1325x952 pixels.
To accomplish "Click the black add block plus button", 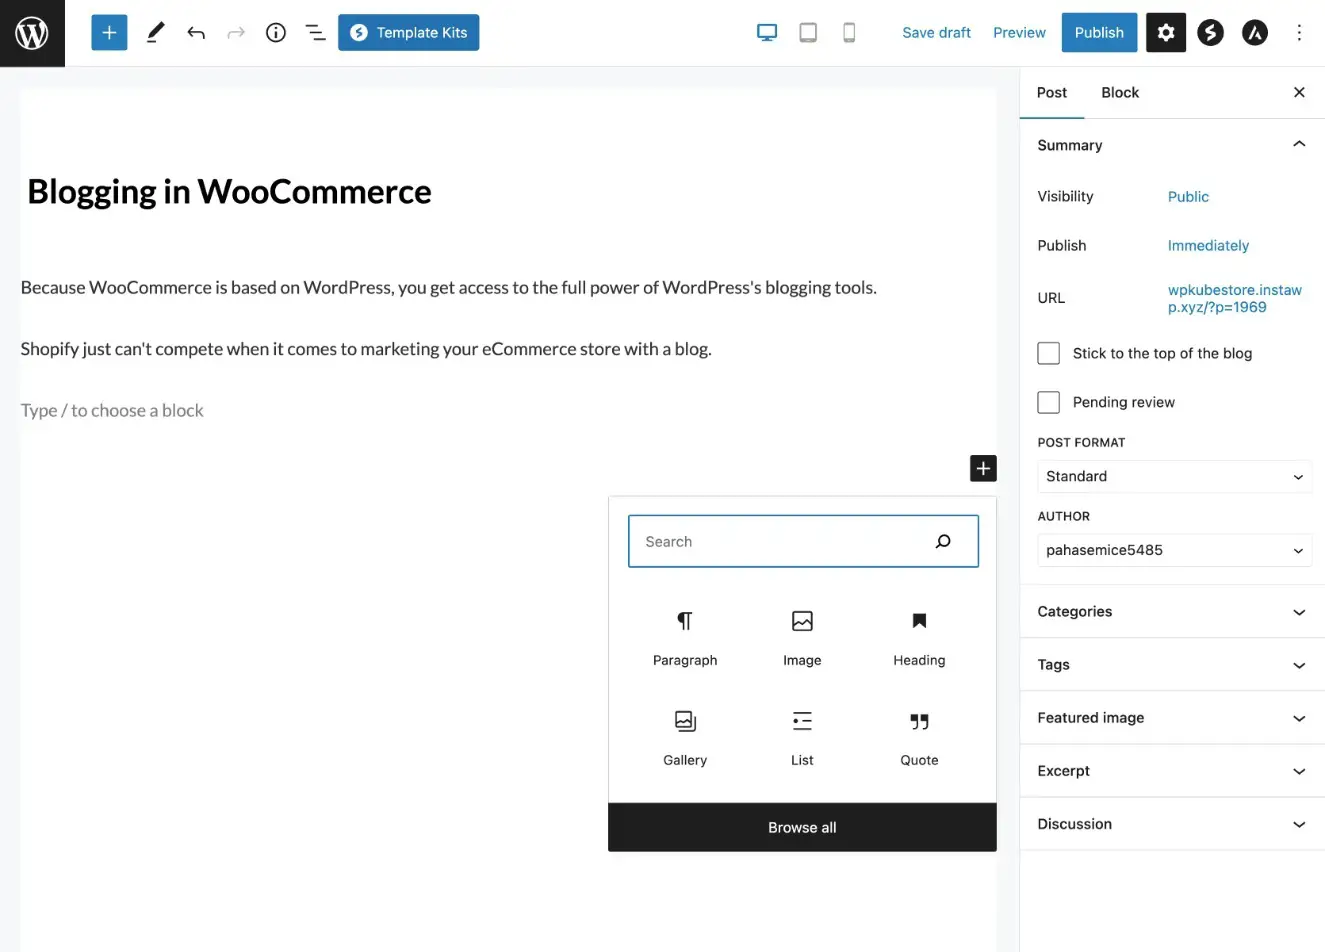I will (x=983, y=468).
